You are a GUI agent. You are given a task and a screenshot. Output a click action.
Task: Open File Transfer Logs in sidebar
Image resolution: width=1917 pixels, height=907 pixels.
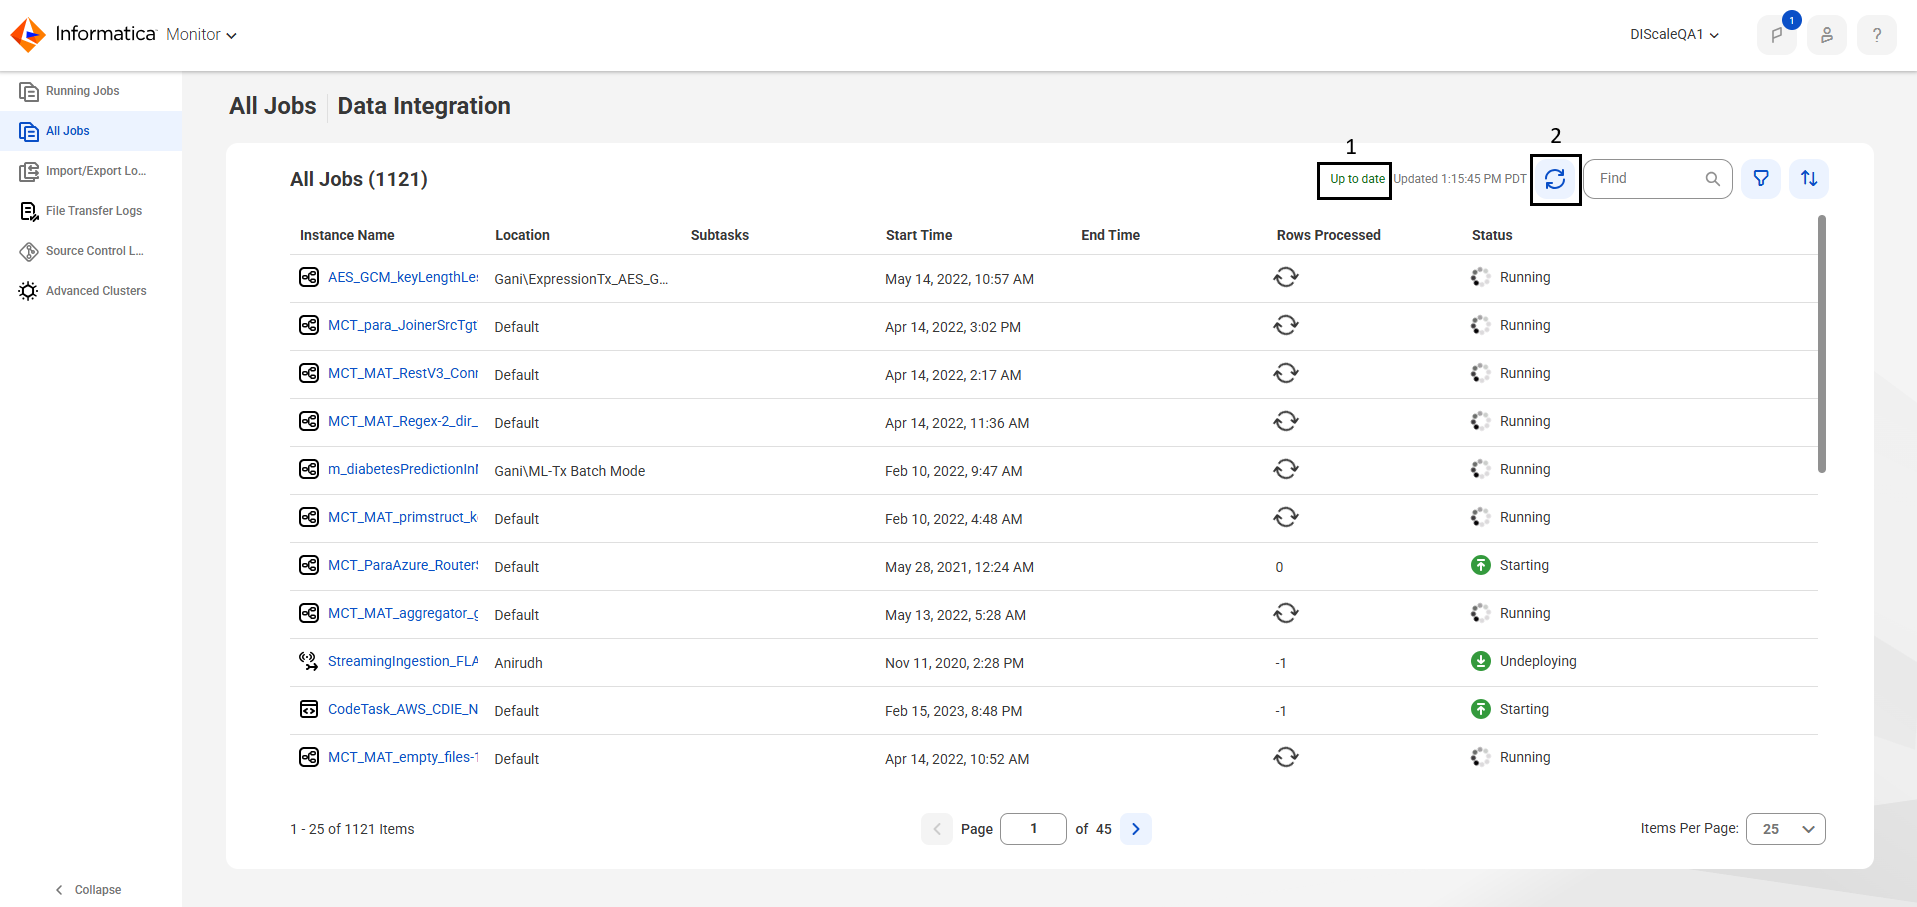pos(91,211)
